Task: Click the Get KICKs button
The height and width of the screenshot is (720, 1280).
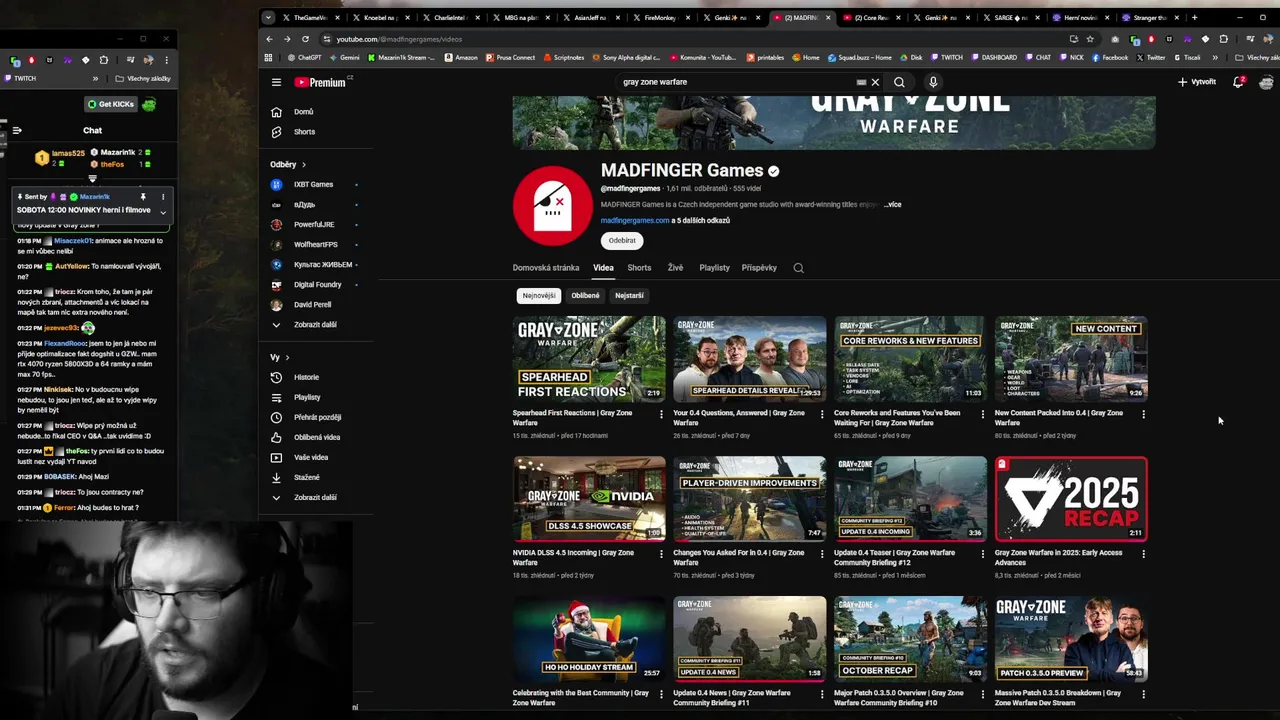Action: pyautogui.click(x=110, y=104)
